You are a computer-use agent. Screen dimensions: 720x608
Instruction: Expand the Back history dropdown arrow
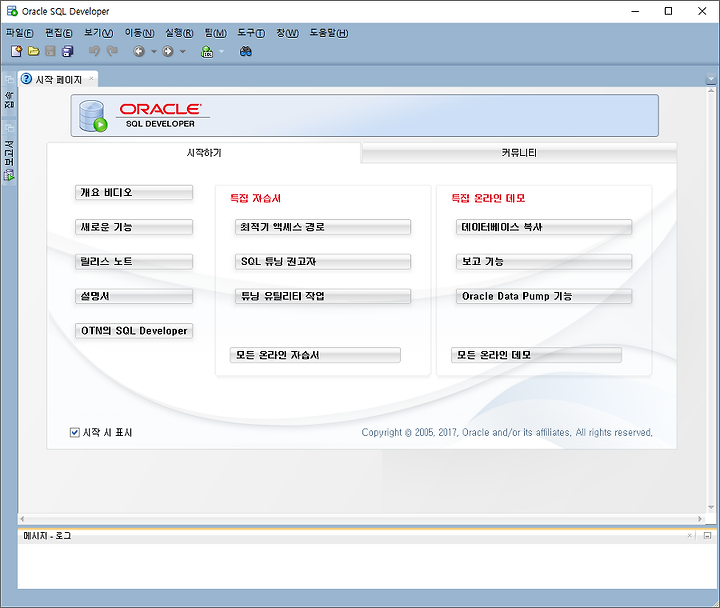click(154, 51)
